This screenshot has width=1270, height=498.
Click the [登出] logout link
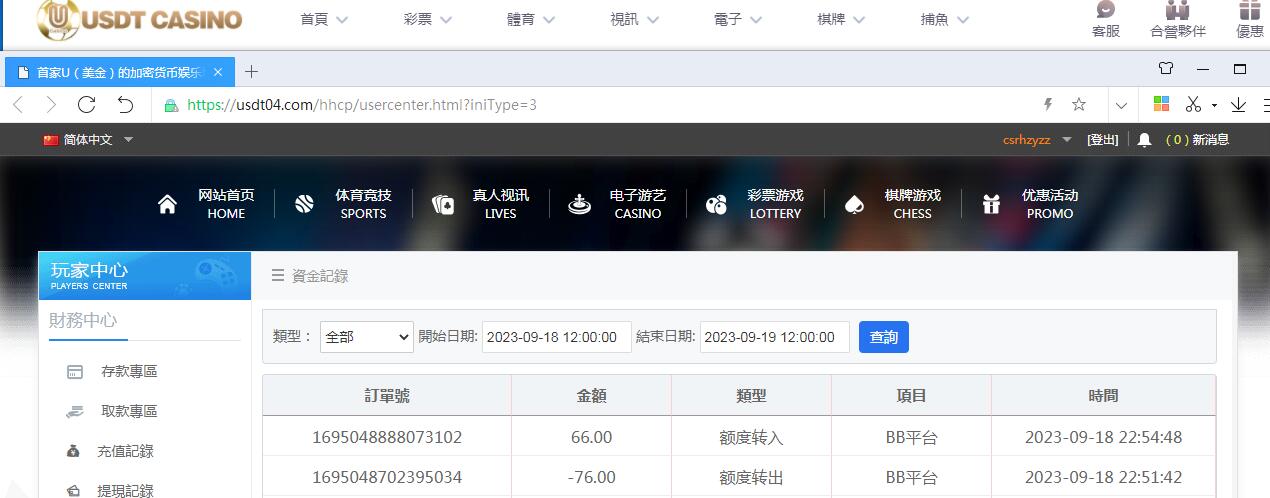click(1103, 140)
